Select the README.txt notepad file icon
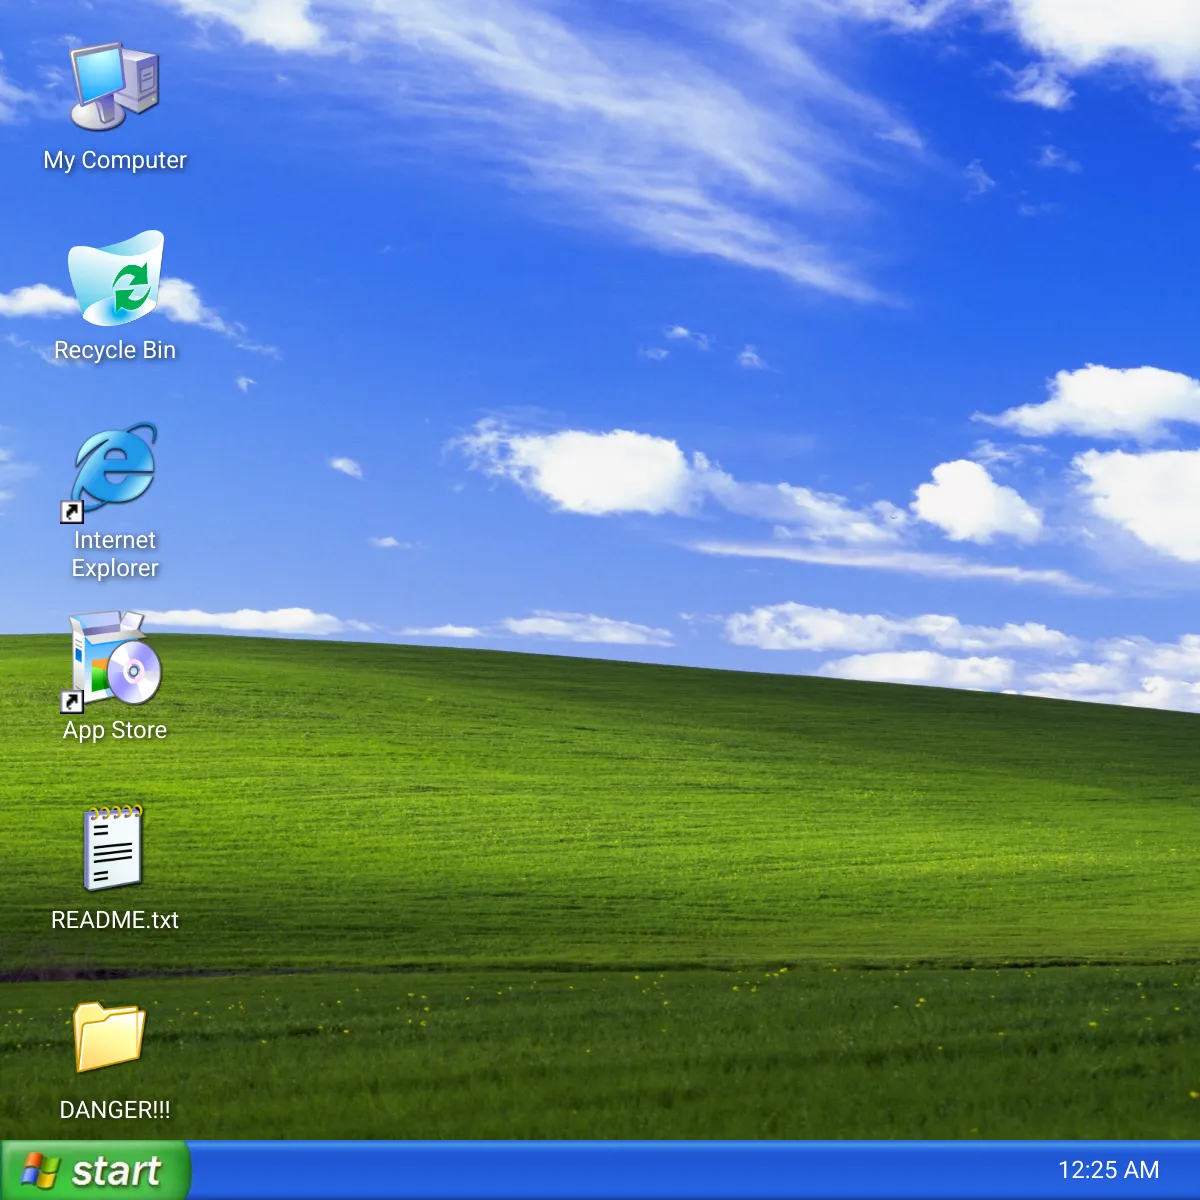 click(x=113, y=849)
